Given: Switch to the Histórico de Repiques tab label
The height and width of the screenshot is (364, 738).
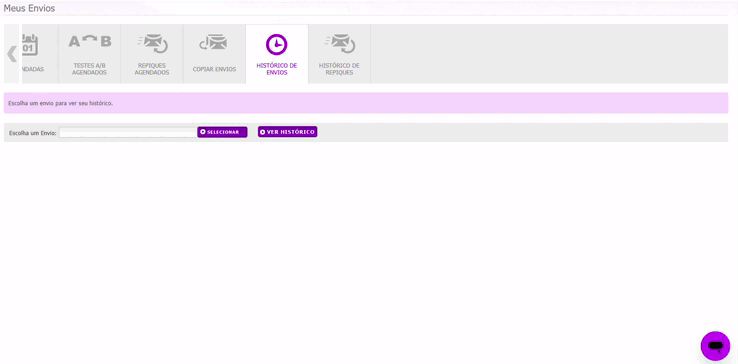Looking at the screenshot, I should [339, 69].
